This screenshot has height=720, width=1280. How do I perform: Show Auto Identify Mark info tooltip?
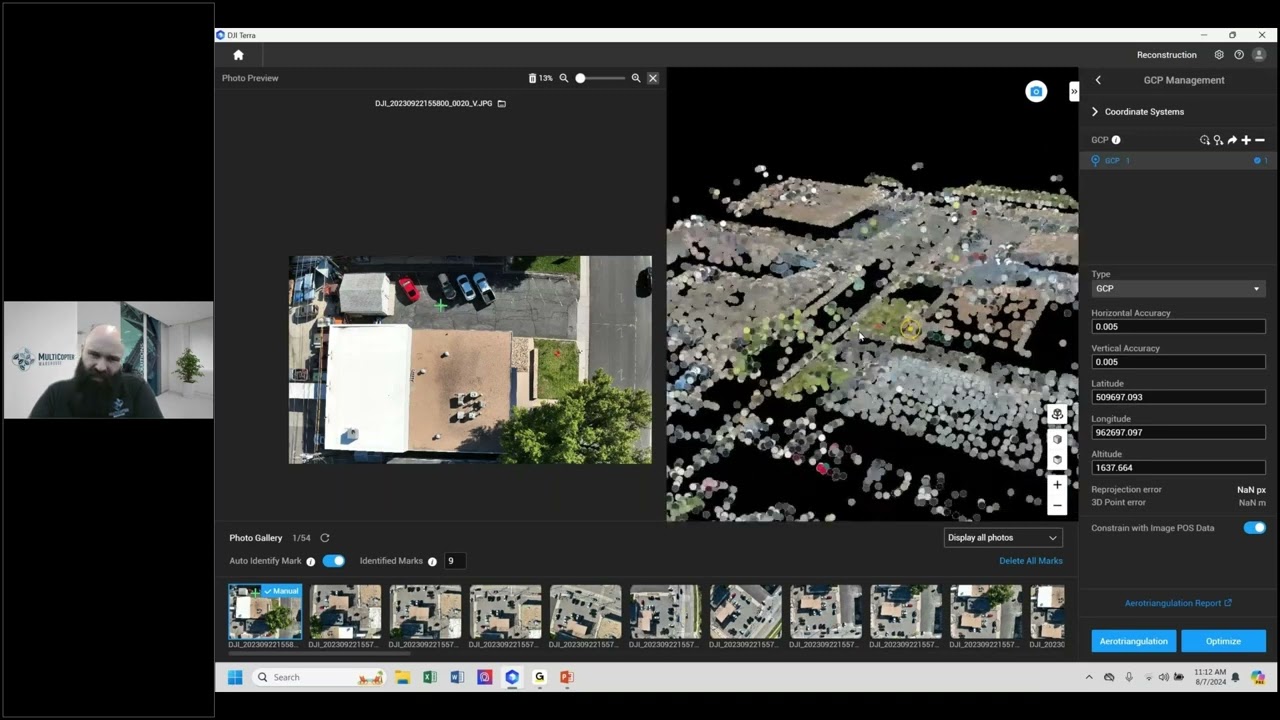(311, 562)
